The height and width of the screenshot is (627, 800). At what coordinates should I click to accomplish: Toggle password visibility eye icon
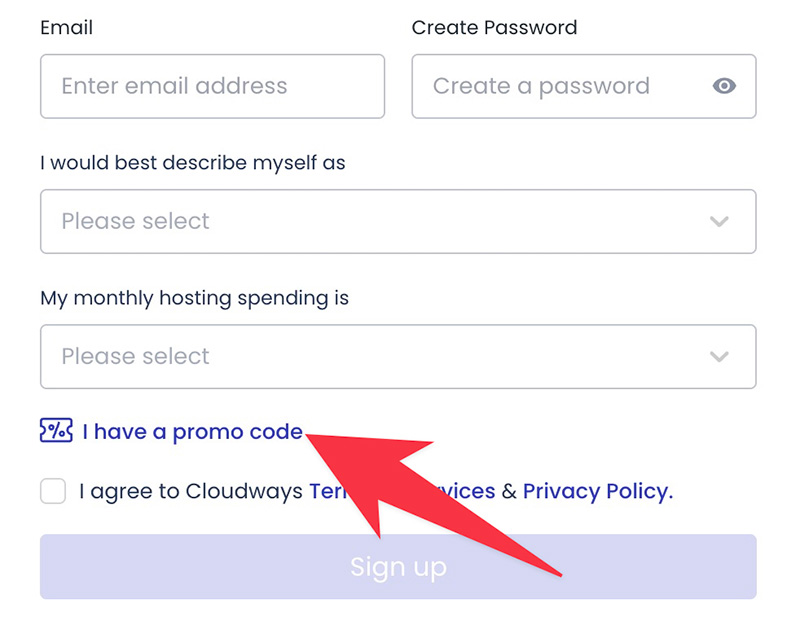(x=724, y=87)
